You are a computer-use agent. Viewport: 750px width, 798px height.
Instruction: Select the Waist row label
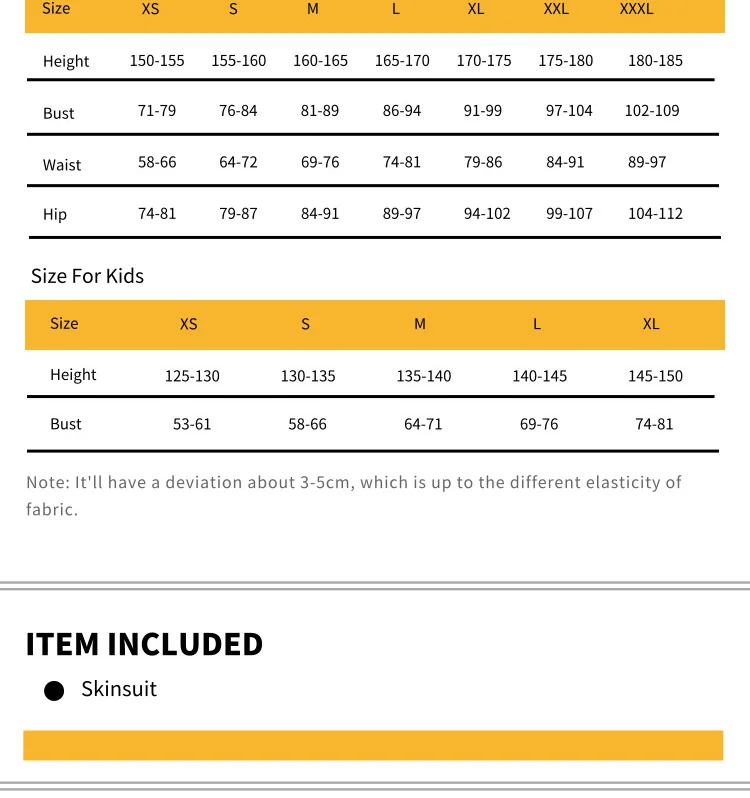pos(62,165)
